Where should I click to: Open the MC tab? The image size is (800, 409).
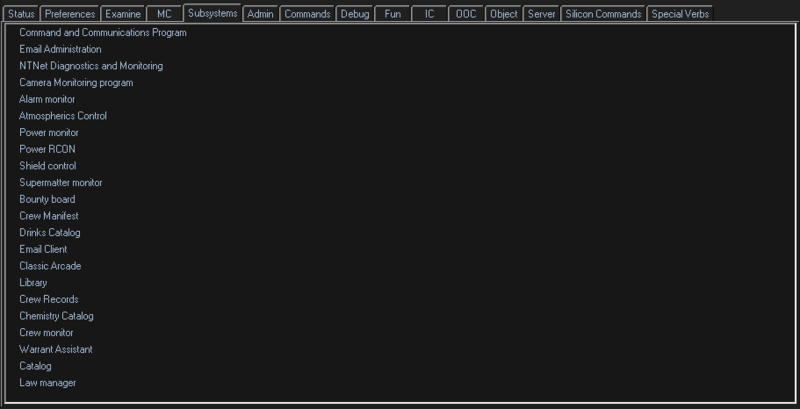point(164,14)
